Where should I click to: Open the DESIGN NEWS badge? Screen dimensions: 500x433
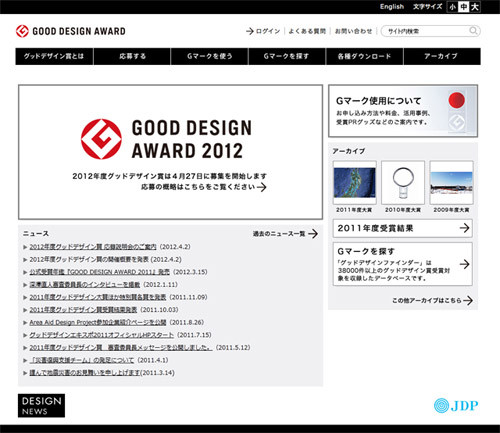click(41, 405)
